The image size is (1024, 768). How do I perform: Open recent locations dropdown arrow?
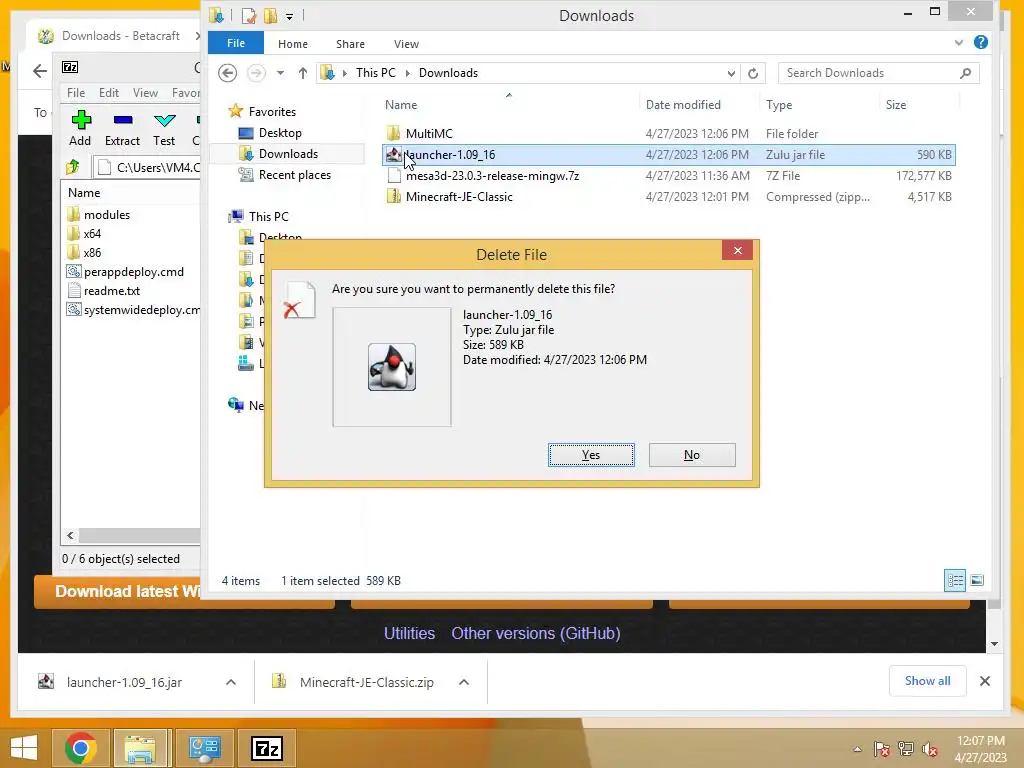click(x=280, y=73)
